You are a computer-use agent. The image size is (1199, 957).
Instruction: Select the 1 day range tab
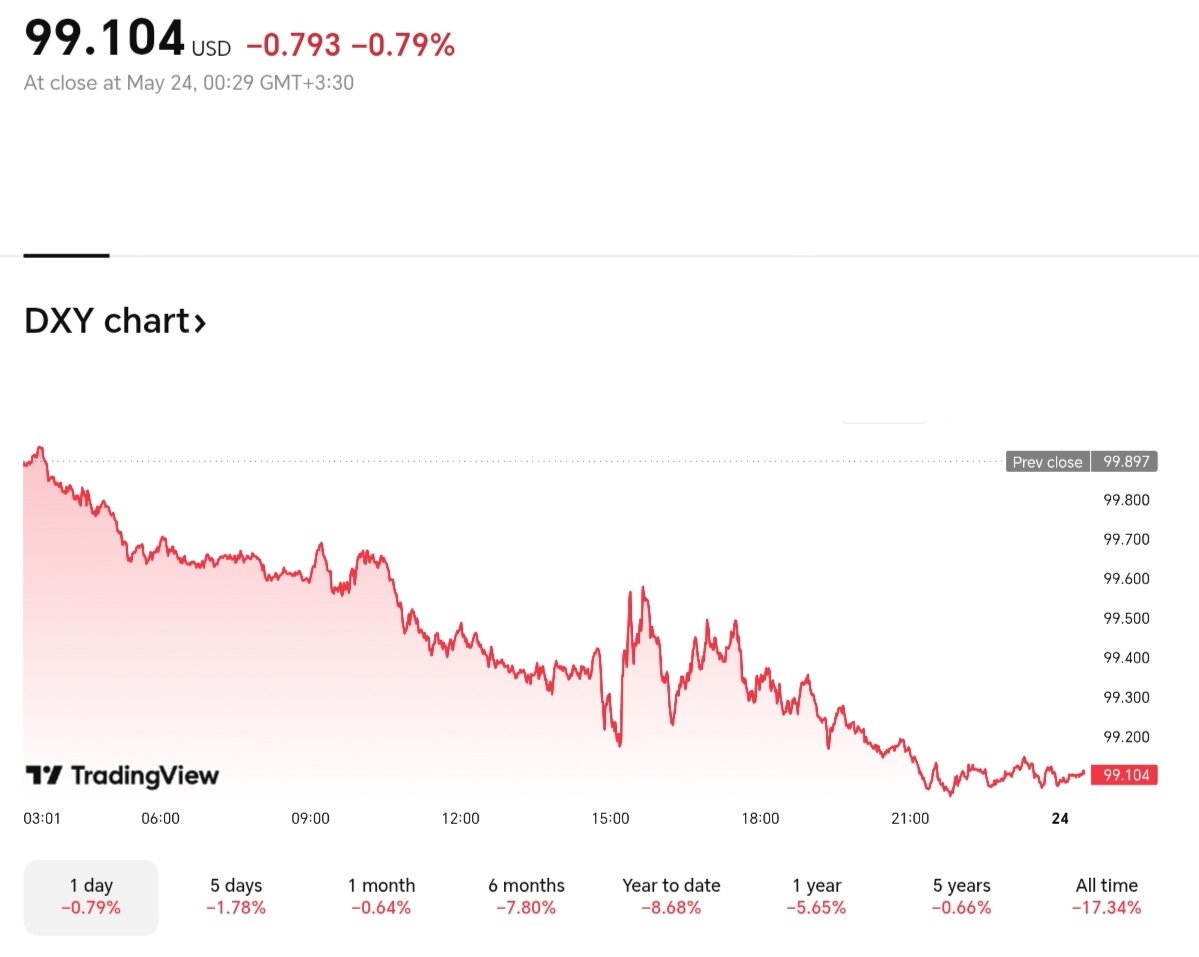tap(91, 896)
